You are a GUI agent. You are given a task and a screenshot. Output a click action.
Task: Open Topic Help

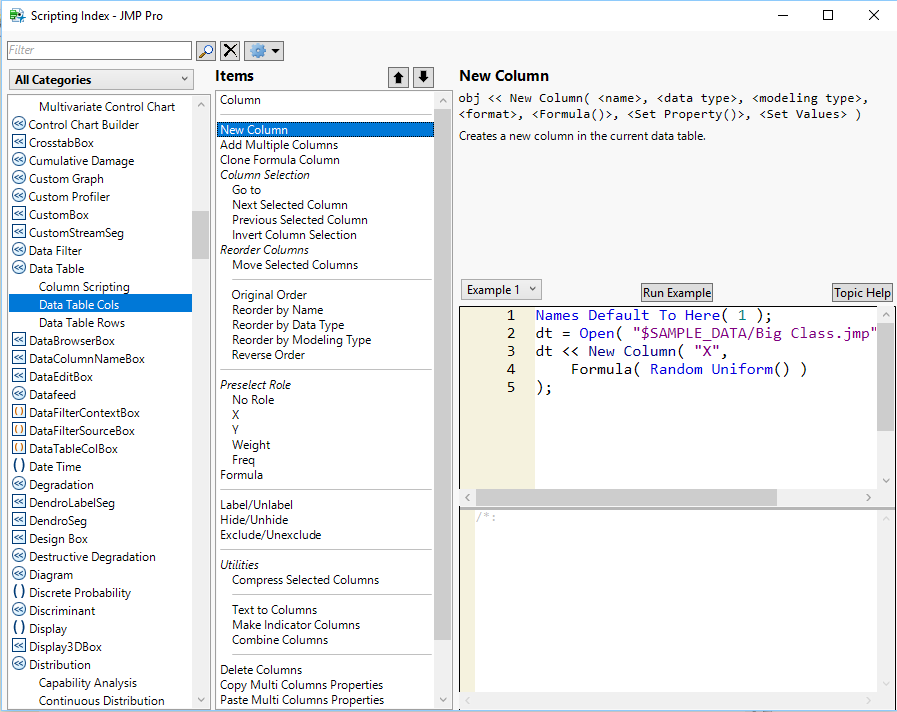tap(862, 293)
